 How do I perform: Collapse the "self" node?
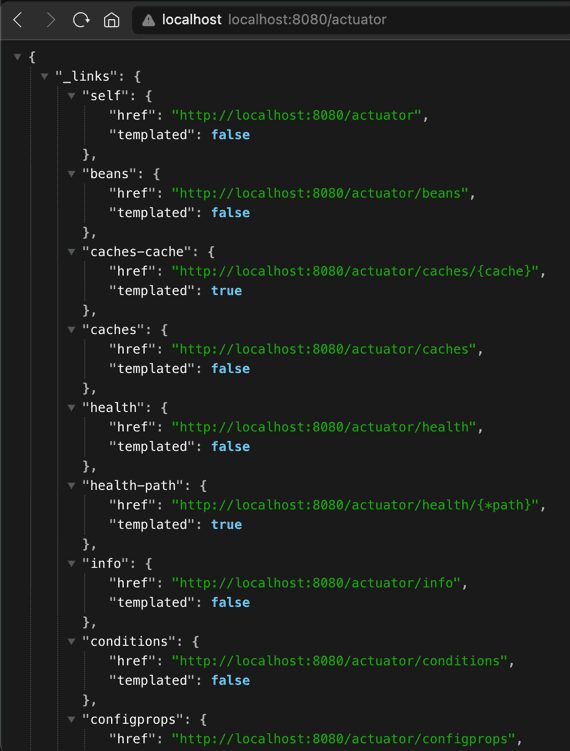click(x=71, y=96)
